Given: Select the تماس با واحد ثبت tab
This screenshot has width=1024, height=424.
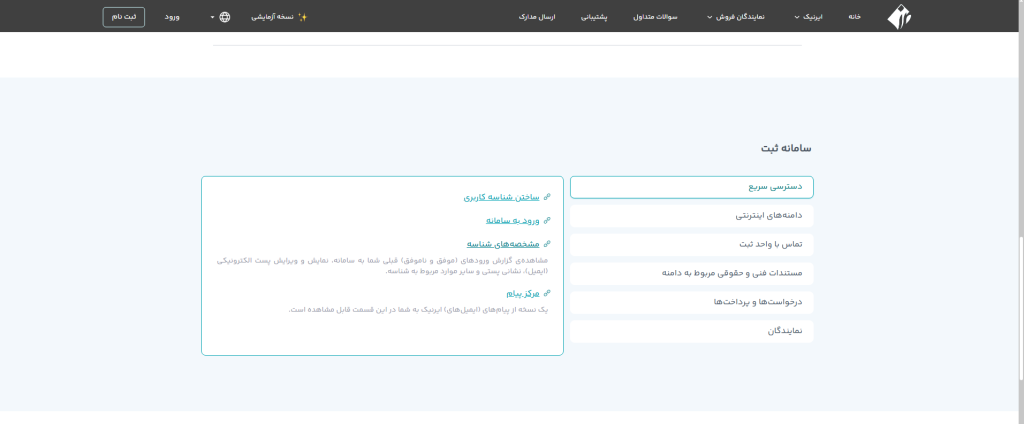Looking at the screenshot, I should pyautogui.click(x=692, y=244).
